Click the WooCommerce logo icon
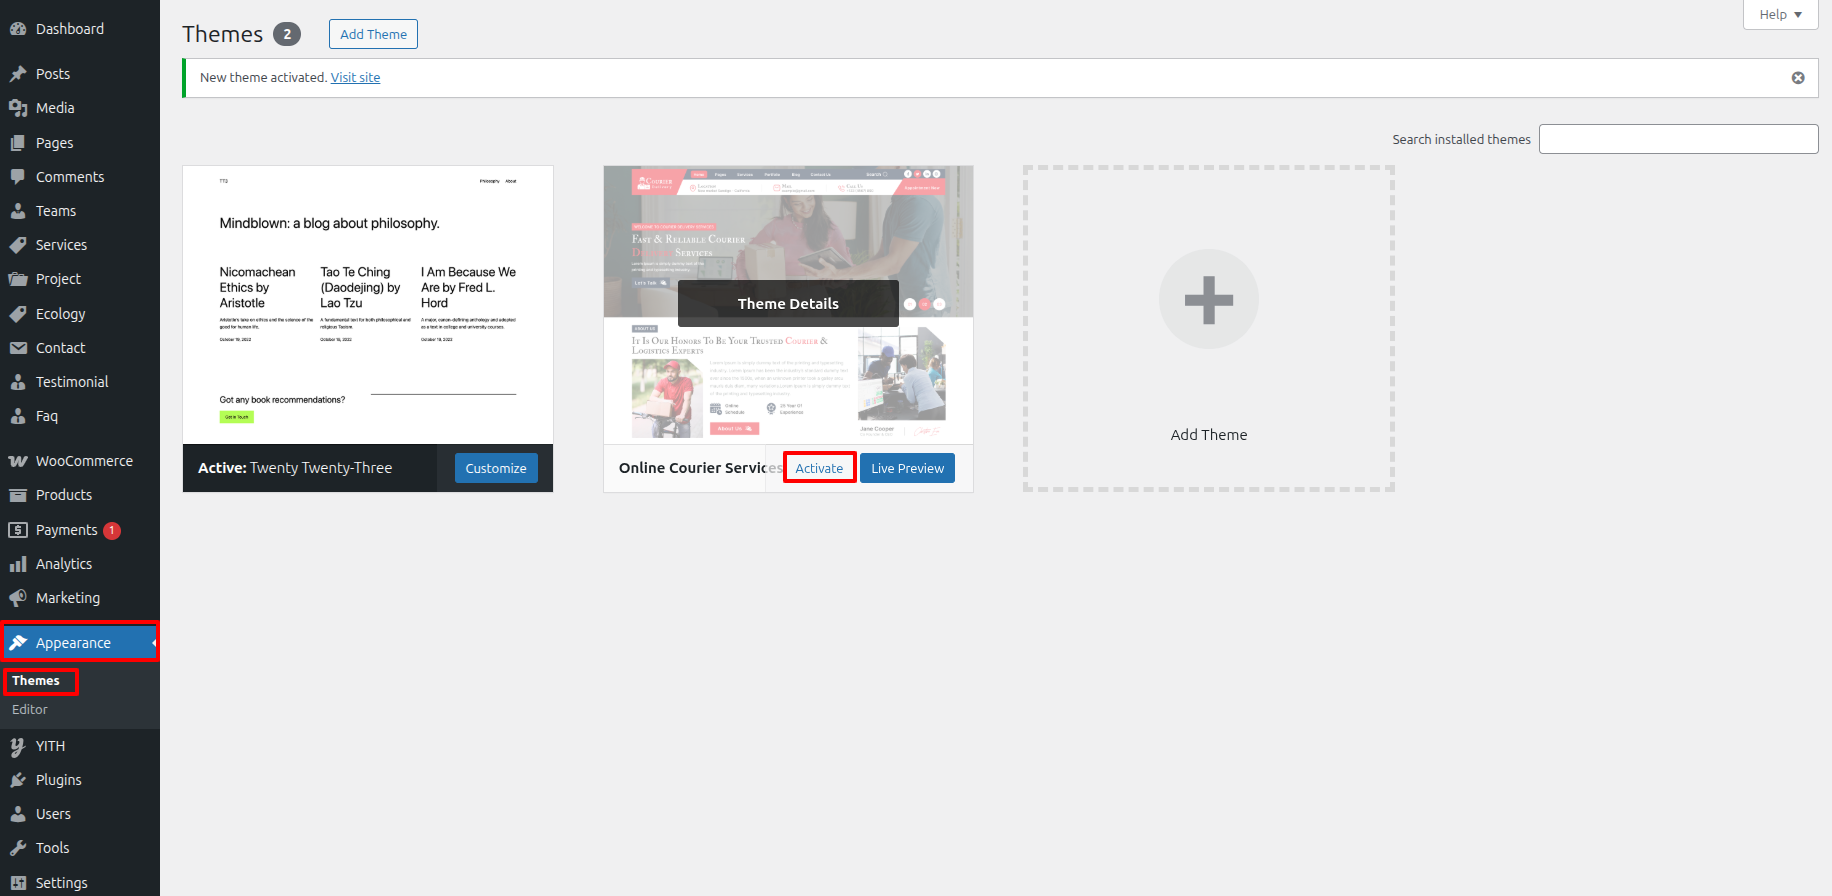The image size is (1832, 896). (x=18, y=461)
